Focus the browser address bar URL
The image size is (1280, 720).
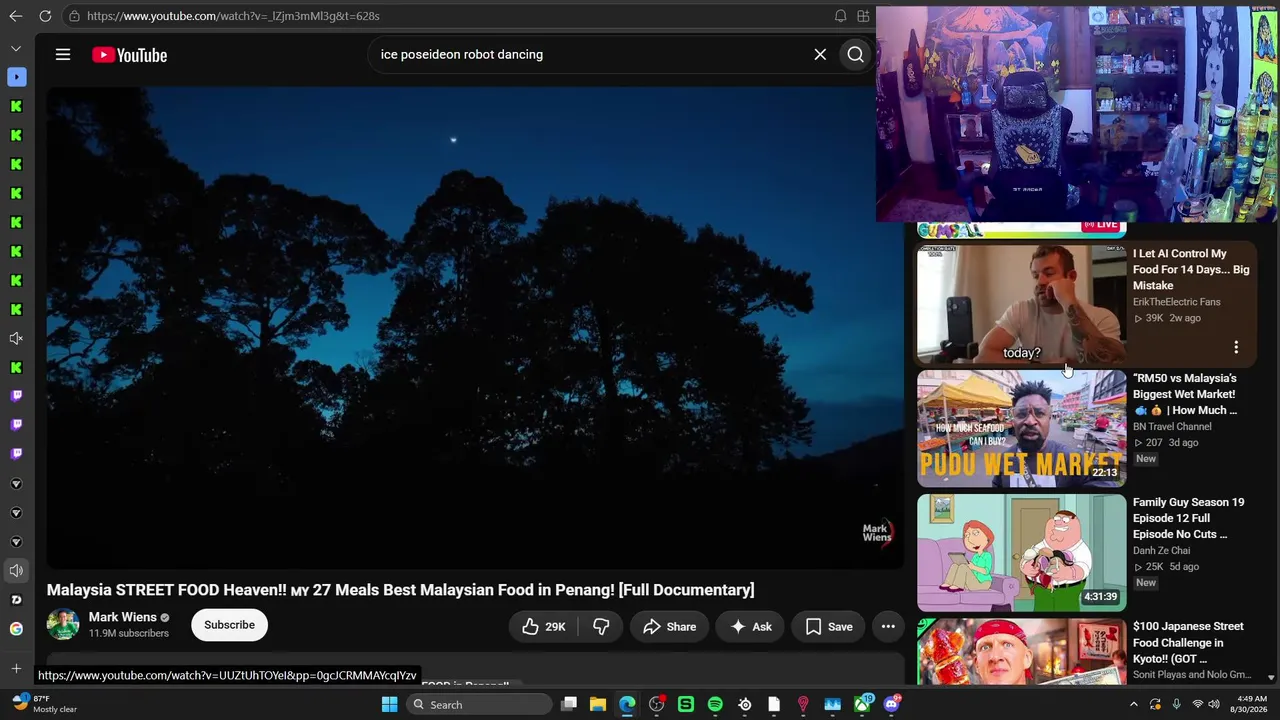pos(233,16)
